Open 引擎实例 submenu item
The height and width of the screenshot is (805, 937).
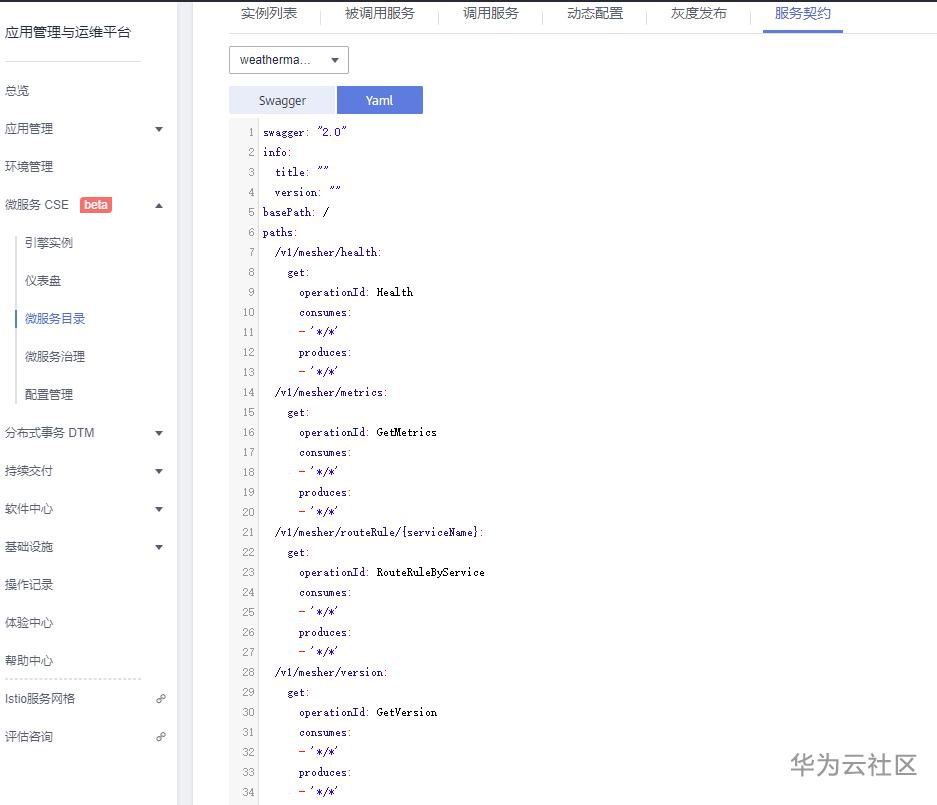tap(48, 243)
